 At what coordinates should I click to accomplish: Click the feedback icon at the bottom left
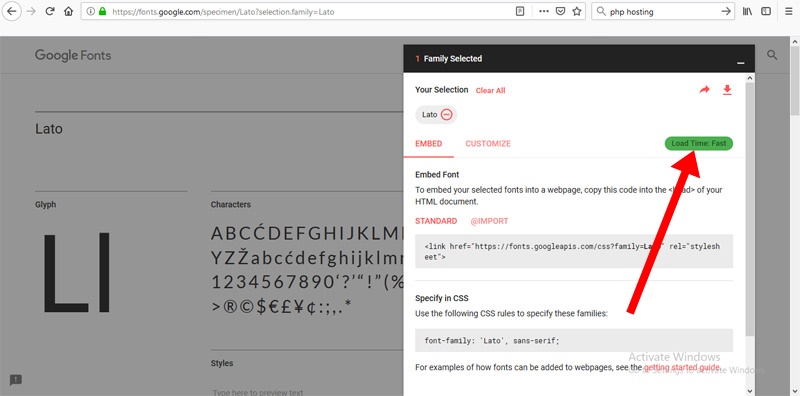[16, 380]
